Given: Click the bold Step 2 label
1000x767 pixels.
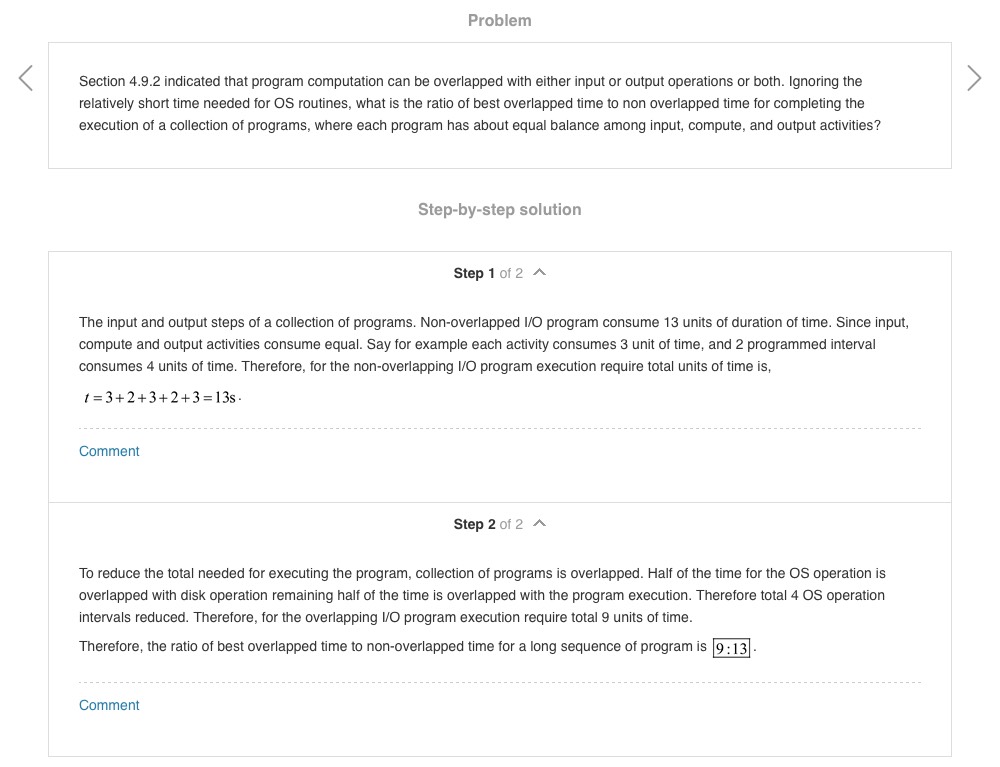Looking at the screenshot, I should coord(474,524).
